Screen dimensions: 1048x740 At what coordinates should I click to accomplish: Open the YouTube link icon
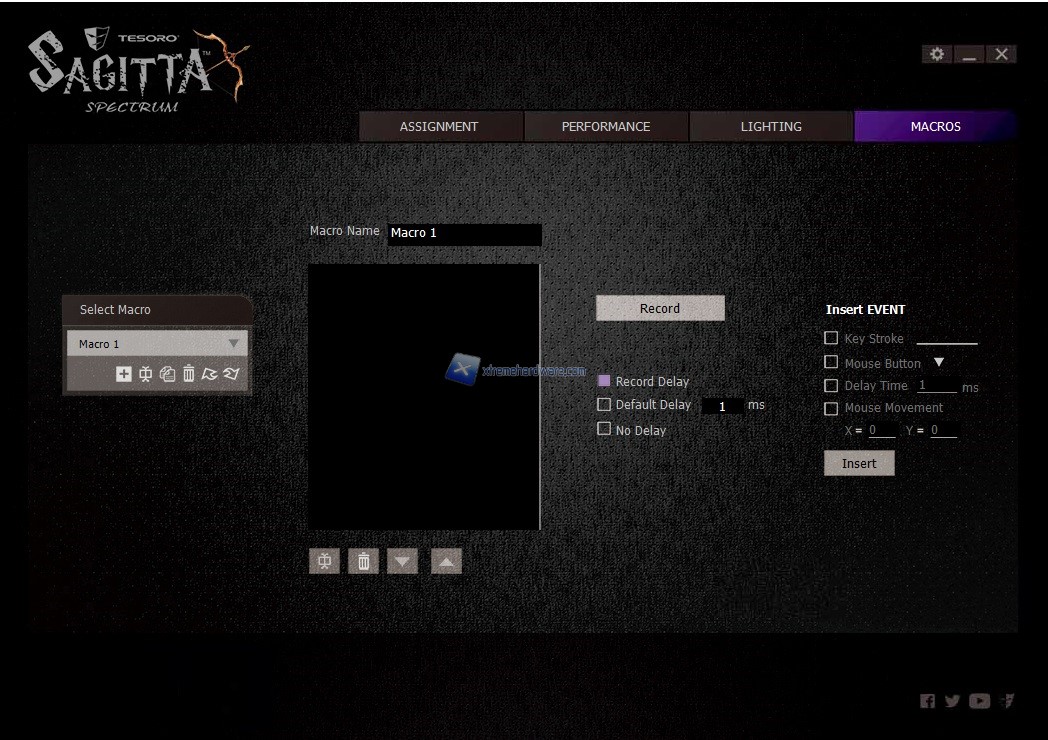point(979,701)
